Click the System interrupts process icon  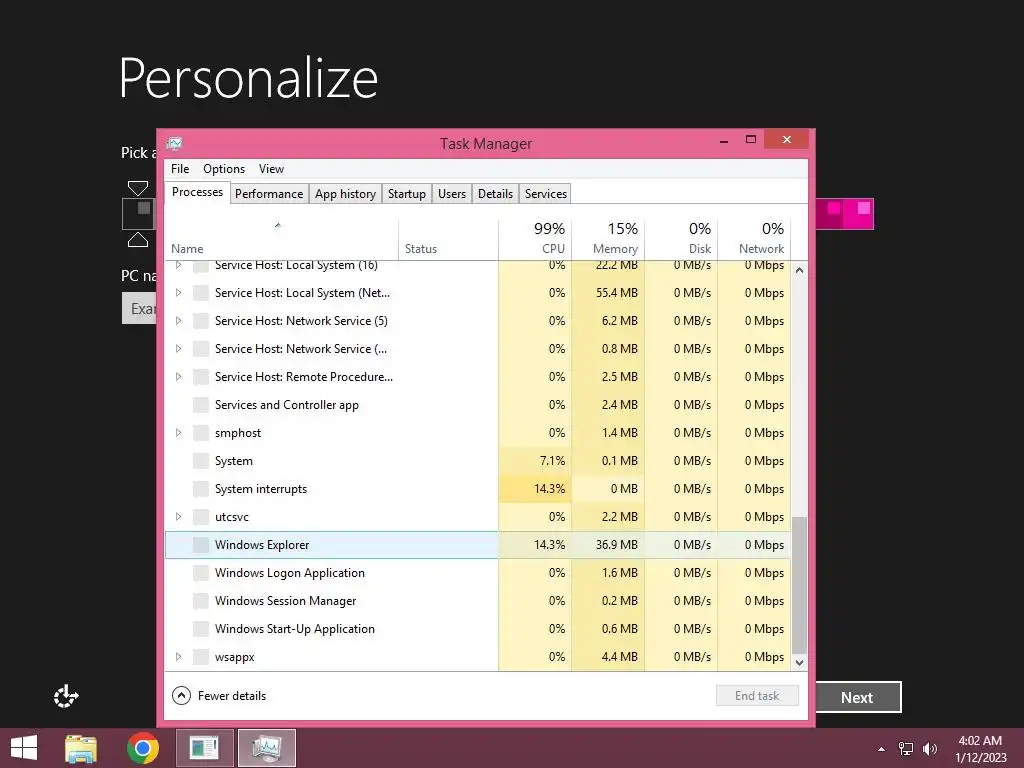pyautogui.click(x=201, y=488)
